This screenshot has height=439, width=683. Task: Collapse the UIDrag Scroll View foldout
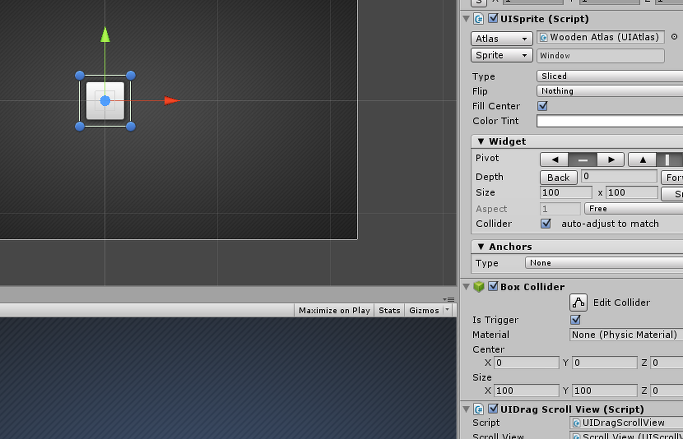[x=467, y=409]
